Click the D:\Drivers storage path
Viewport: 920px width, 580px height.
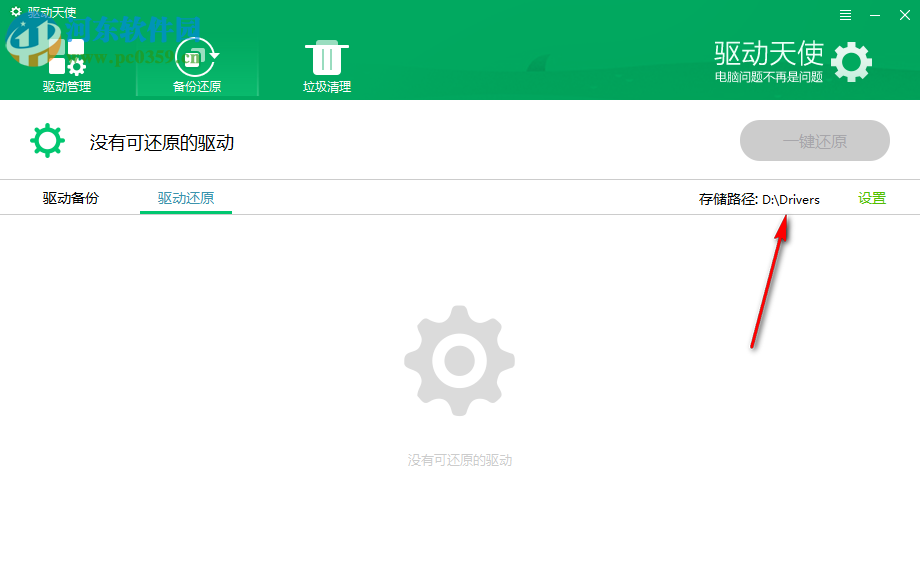(x=793, y=199)
